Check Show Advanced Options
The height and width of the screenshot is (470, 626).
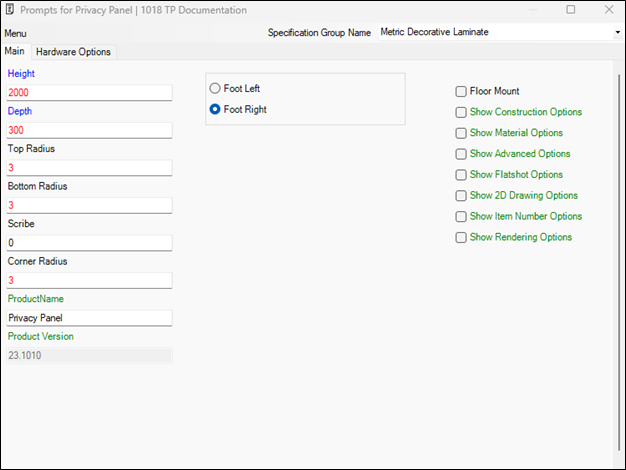point(461,154)
